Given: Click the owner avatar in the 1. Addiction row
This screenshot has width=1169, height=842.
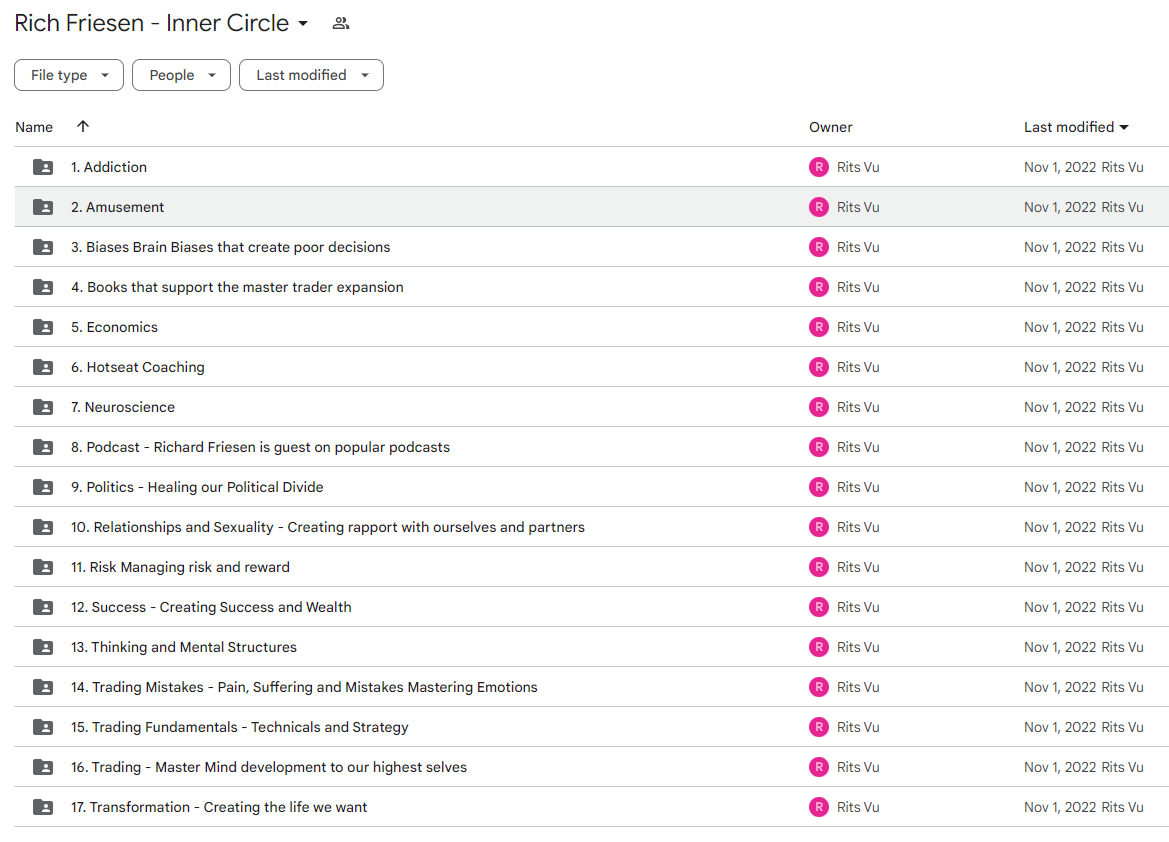Looking at the screenshot, I should pyautogui.click(x=819, y=167).
